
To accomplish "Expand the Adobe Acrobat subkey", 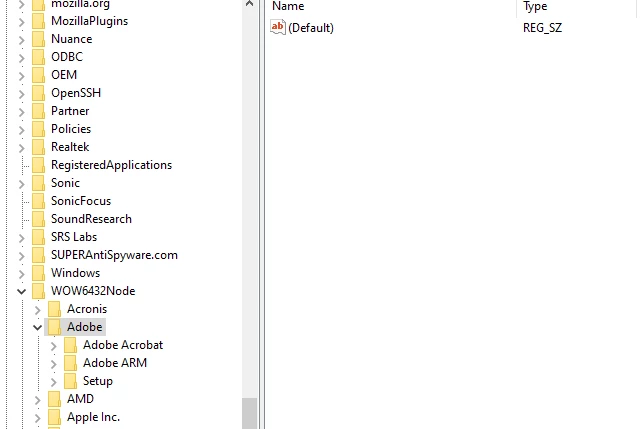I will pos(53,346).
